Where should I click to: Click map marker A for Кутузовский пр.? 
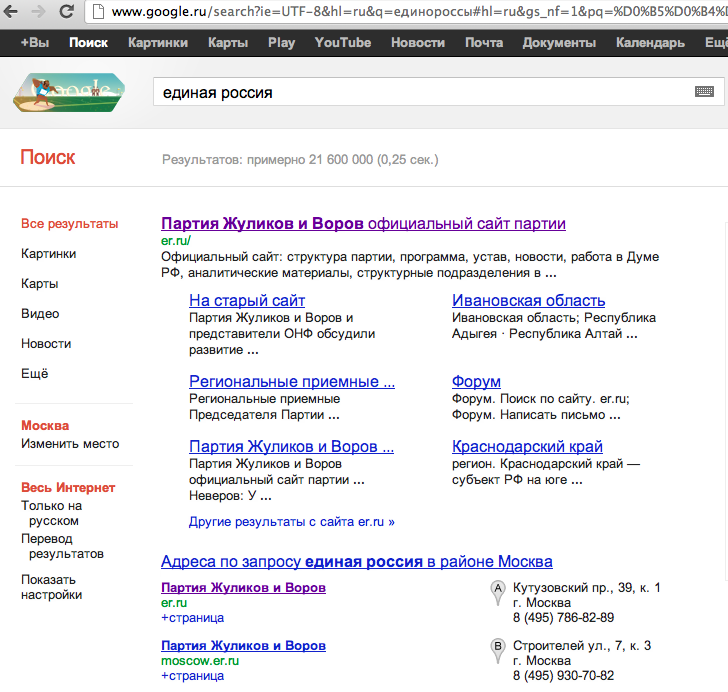coord(498,593)
